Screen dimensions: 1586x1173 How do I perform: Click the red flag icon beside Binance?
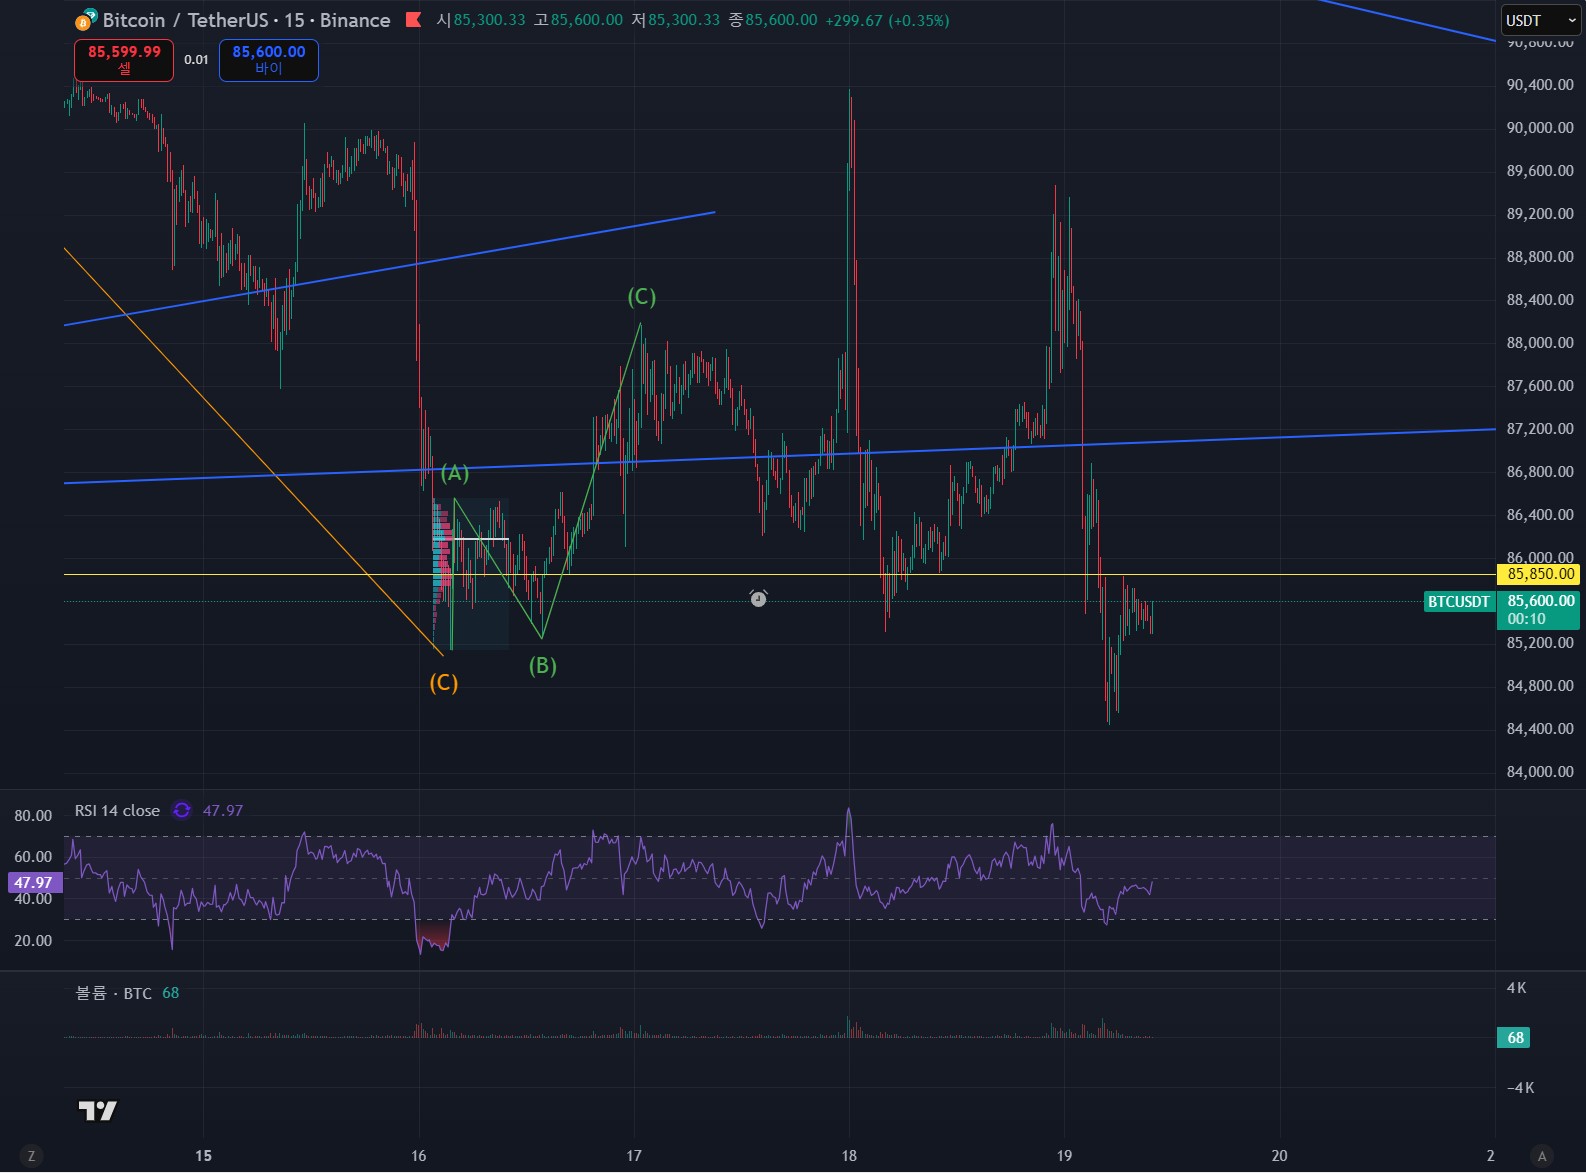point(414,20)
